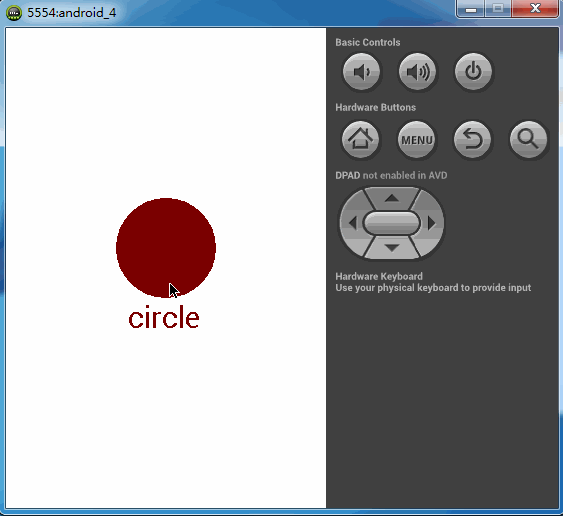
Task: Go to the Android home screen button
Action: (x=360, y=140)
